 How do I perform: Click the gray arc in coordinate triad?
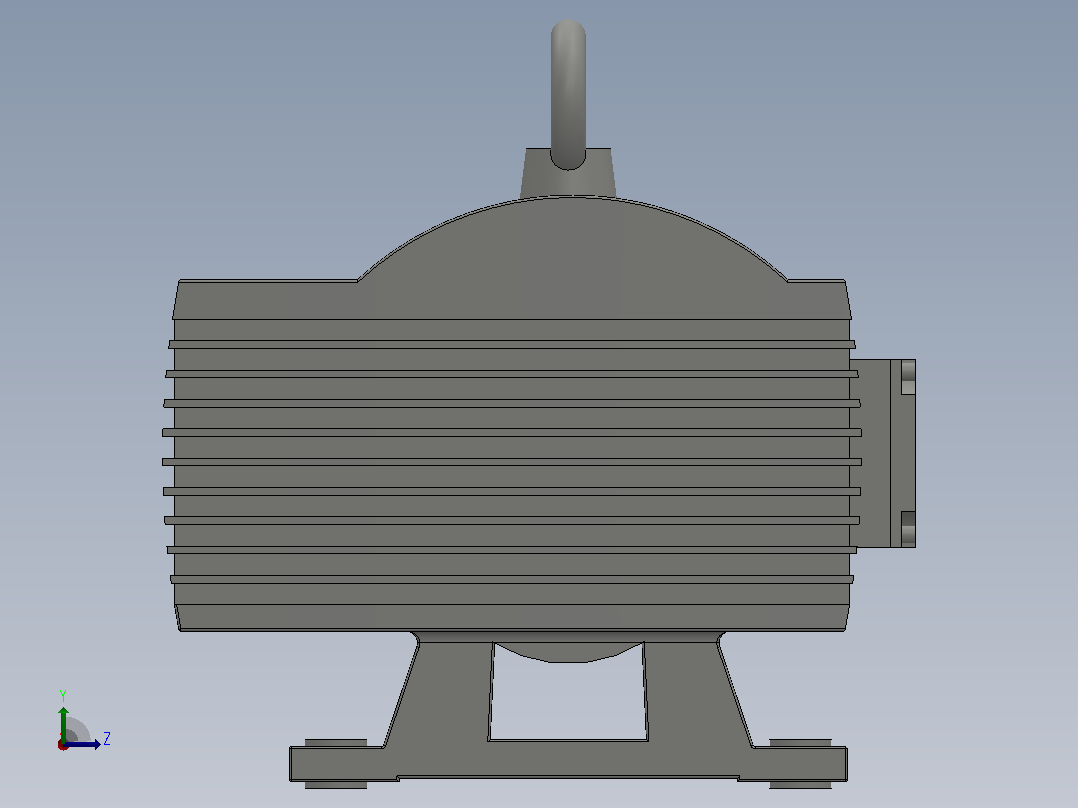coord(79,729)
